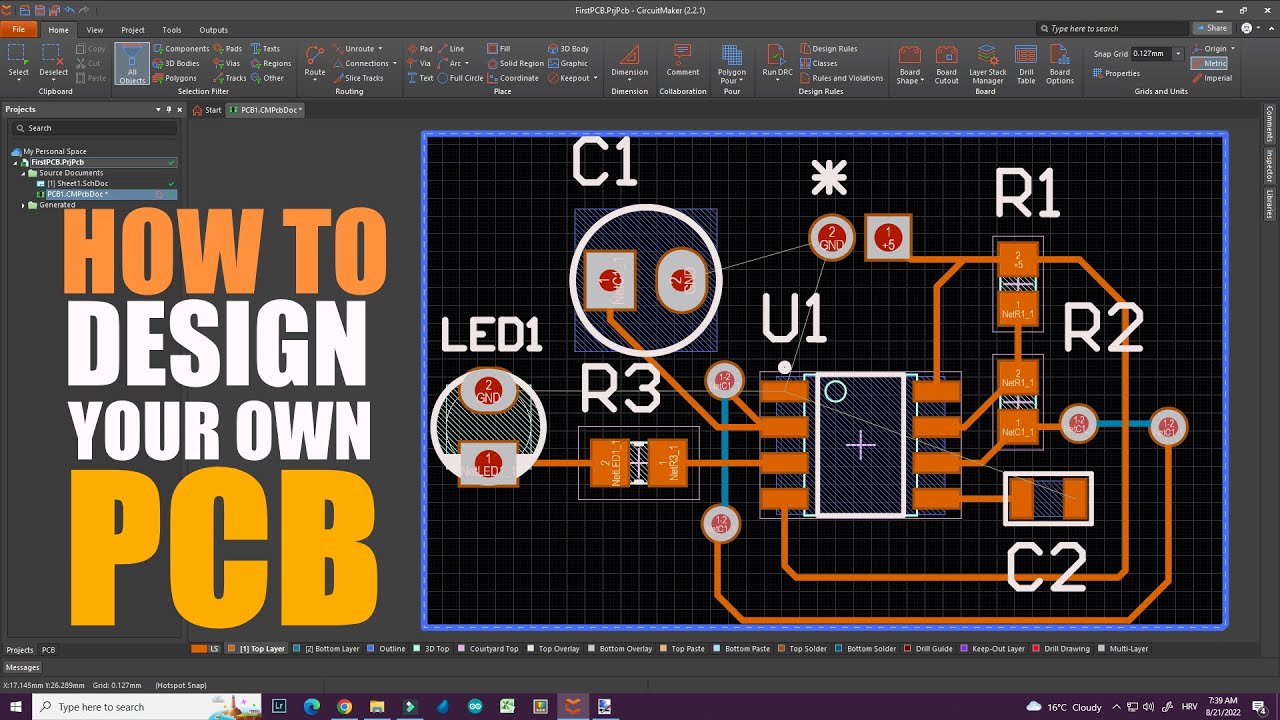Open the Messages panel button
The width and height of the screenshot is (1280, 720).
23,667
